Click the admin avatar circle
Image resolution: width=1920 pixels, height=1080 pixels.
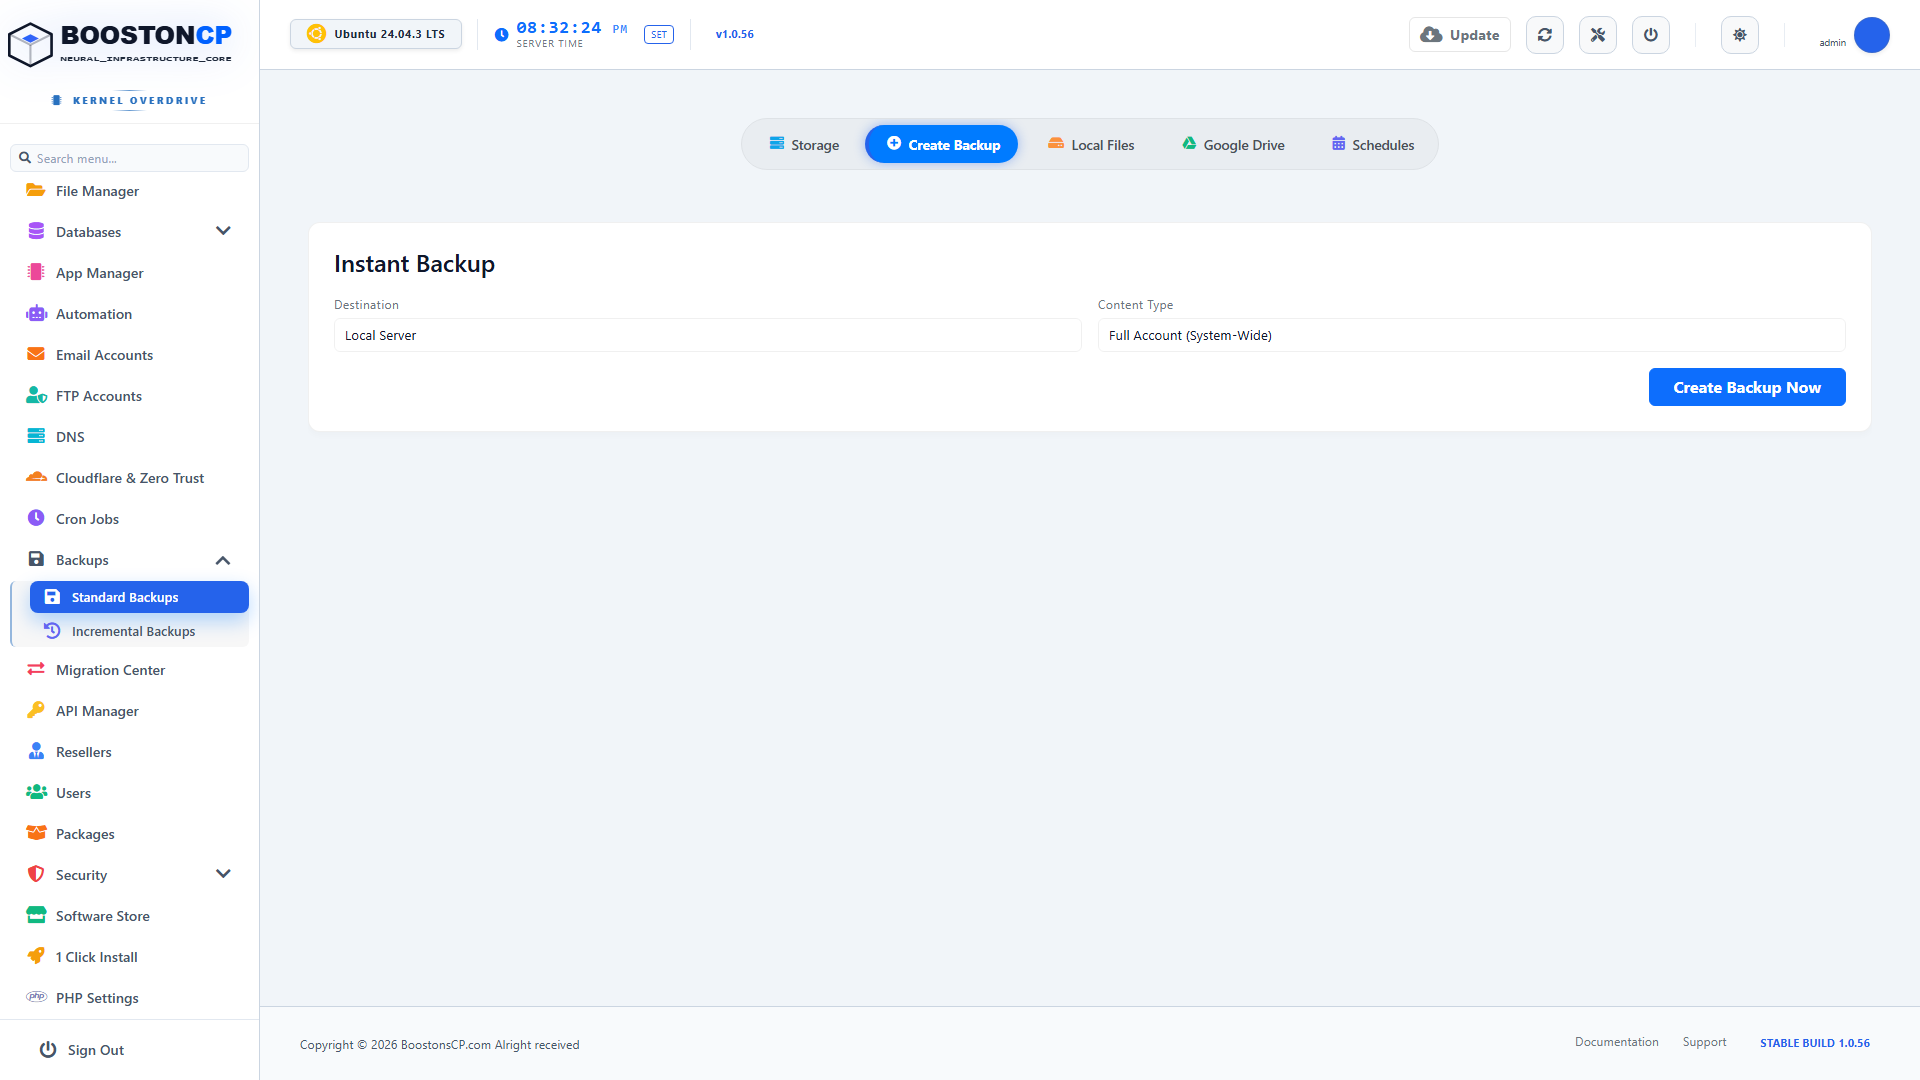click(x=1872, y=35)
